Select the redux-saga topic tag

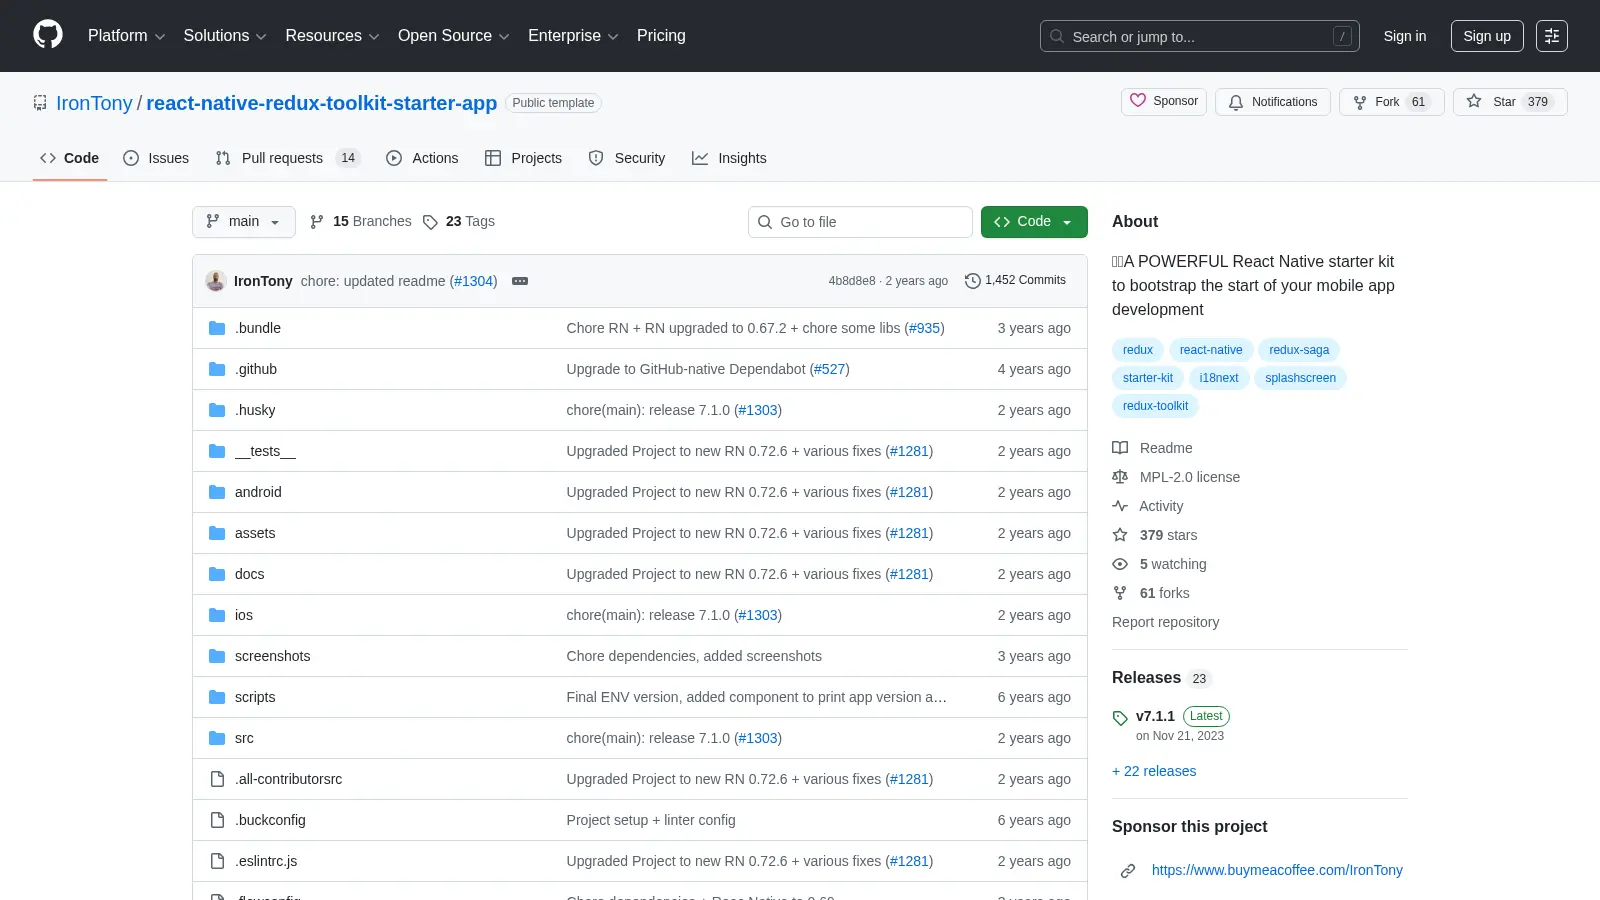[1299, 350]
